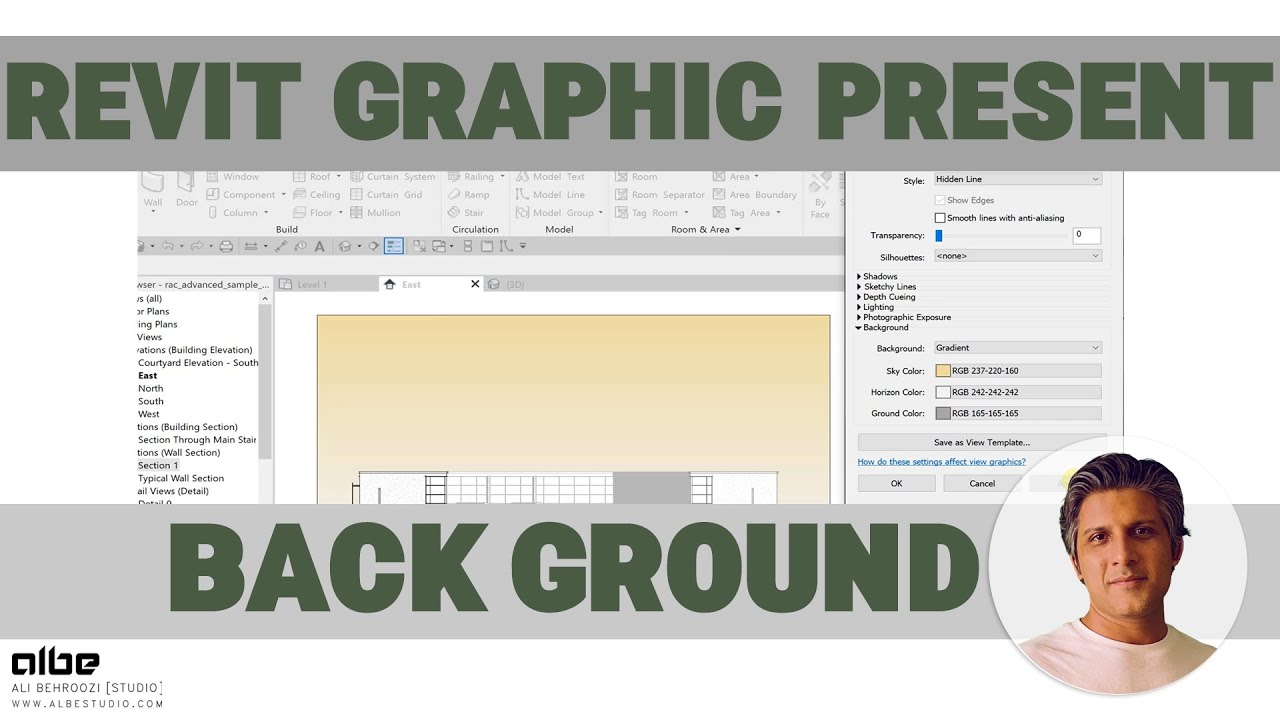1280x720 pixels.
Task: Click the Horizon Color swatch
Action: coord(943,392)
